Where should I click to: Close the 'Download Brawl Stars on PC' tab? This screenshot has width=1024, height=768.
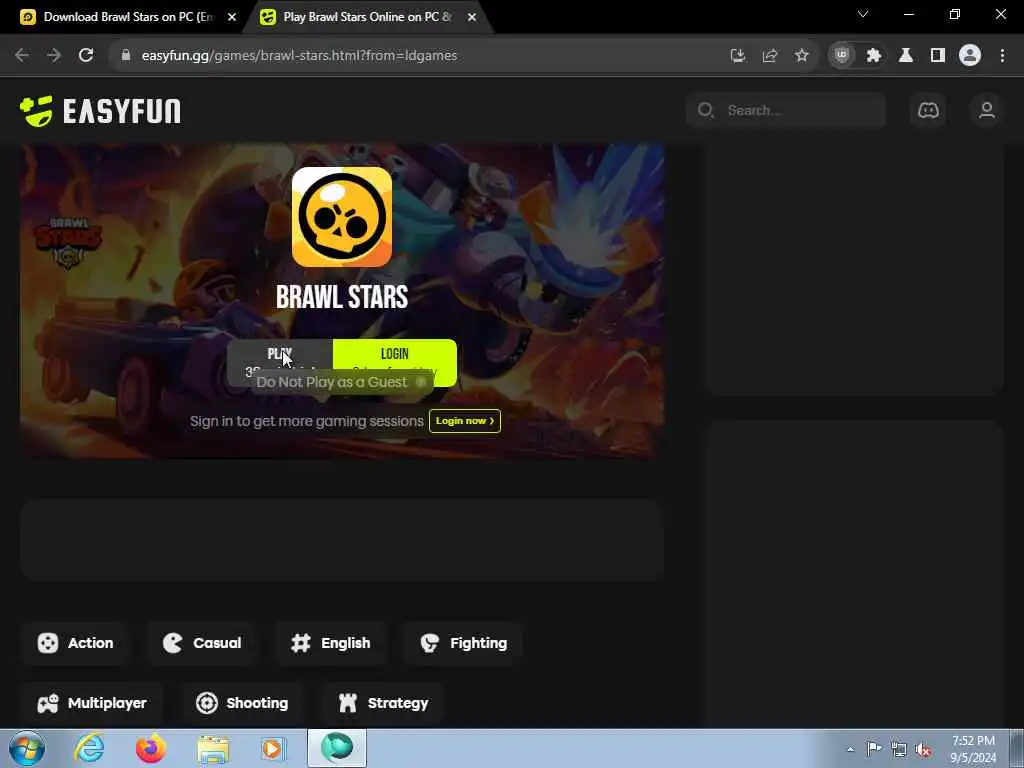(231, 18)
